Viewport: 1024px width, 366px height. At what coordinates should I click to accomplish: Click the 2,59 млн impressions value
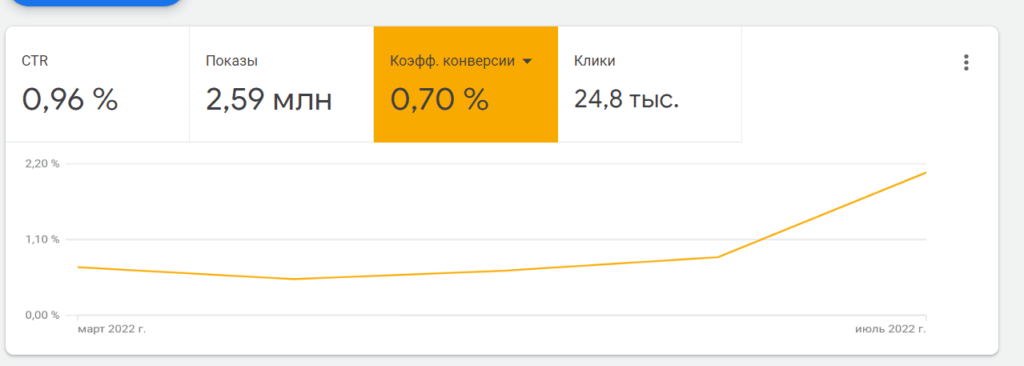coord(269,99)
